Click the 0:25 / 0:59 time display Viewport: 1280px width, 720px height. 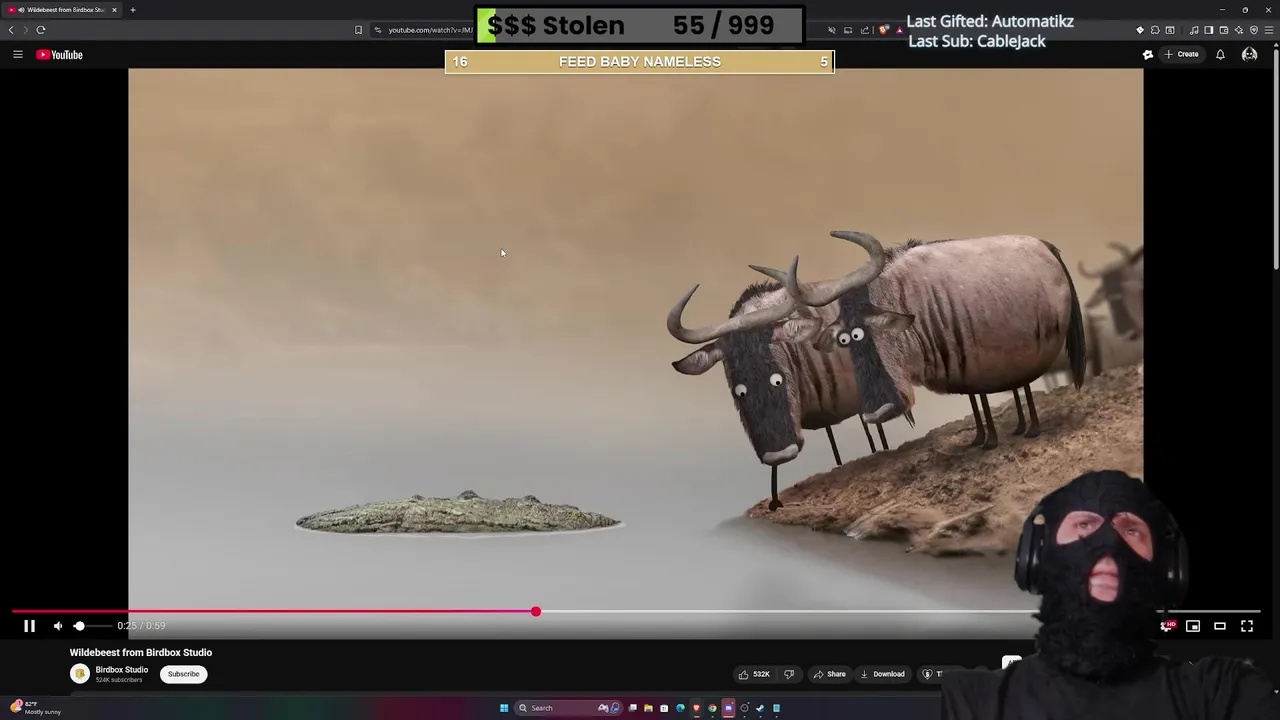tap(141, 626)
